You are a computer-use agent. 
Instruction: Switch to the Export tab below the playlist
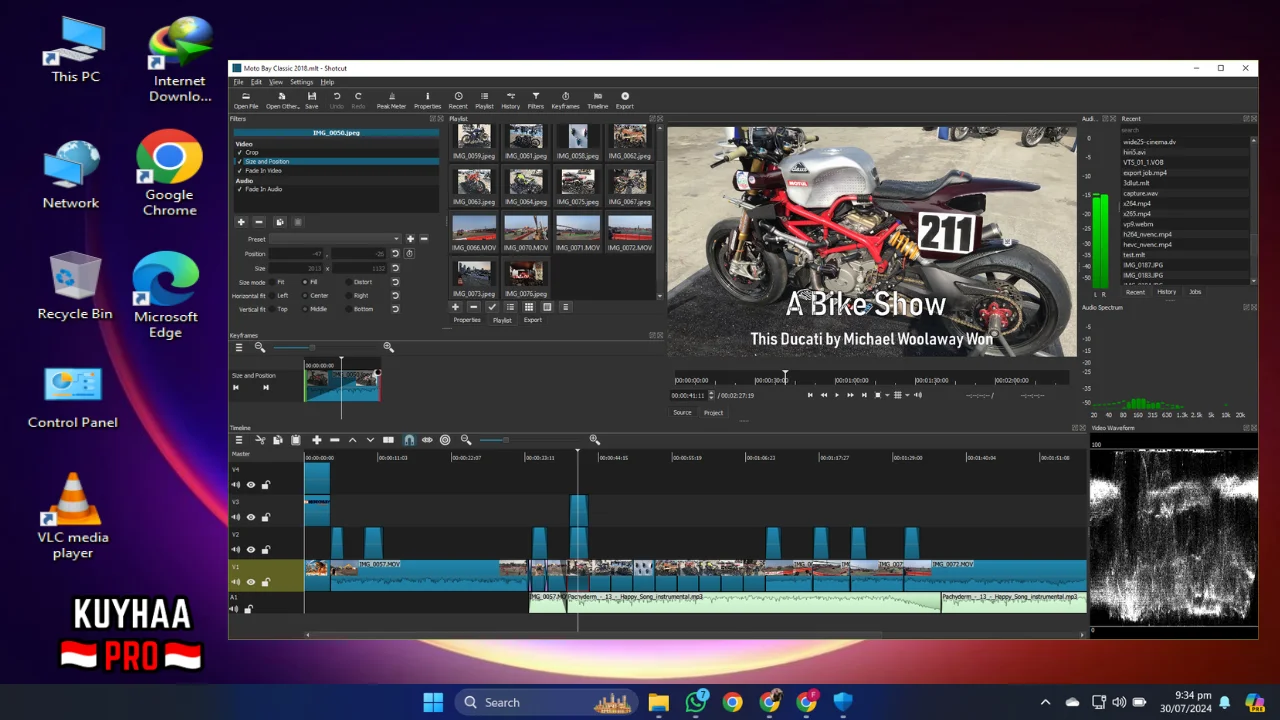(x=532, y=320)
